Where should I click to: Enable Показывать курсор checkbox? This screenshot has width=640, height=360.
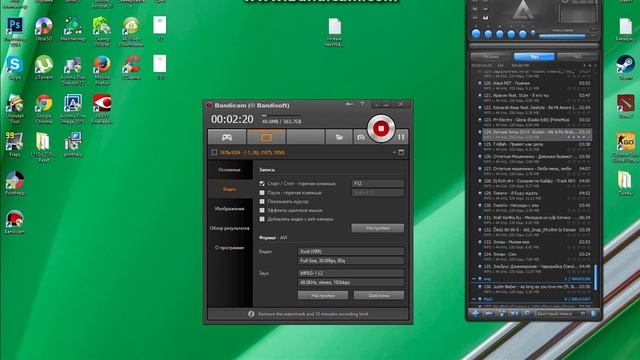tap(262, 202)
